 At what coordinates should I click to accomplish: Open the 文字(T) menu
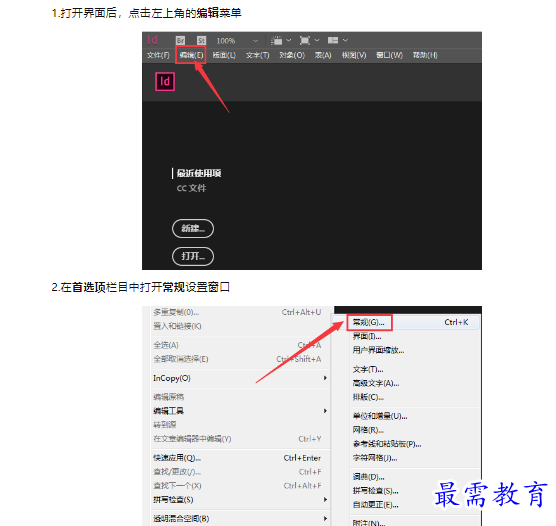tap(257, 55)
